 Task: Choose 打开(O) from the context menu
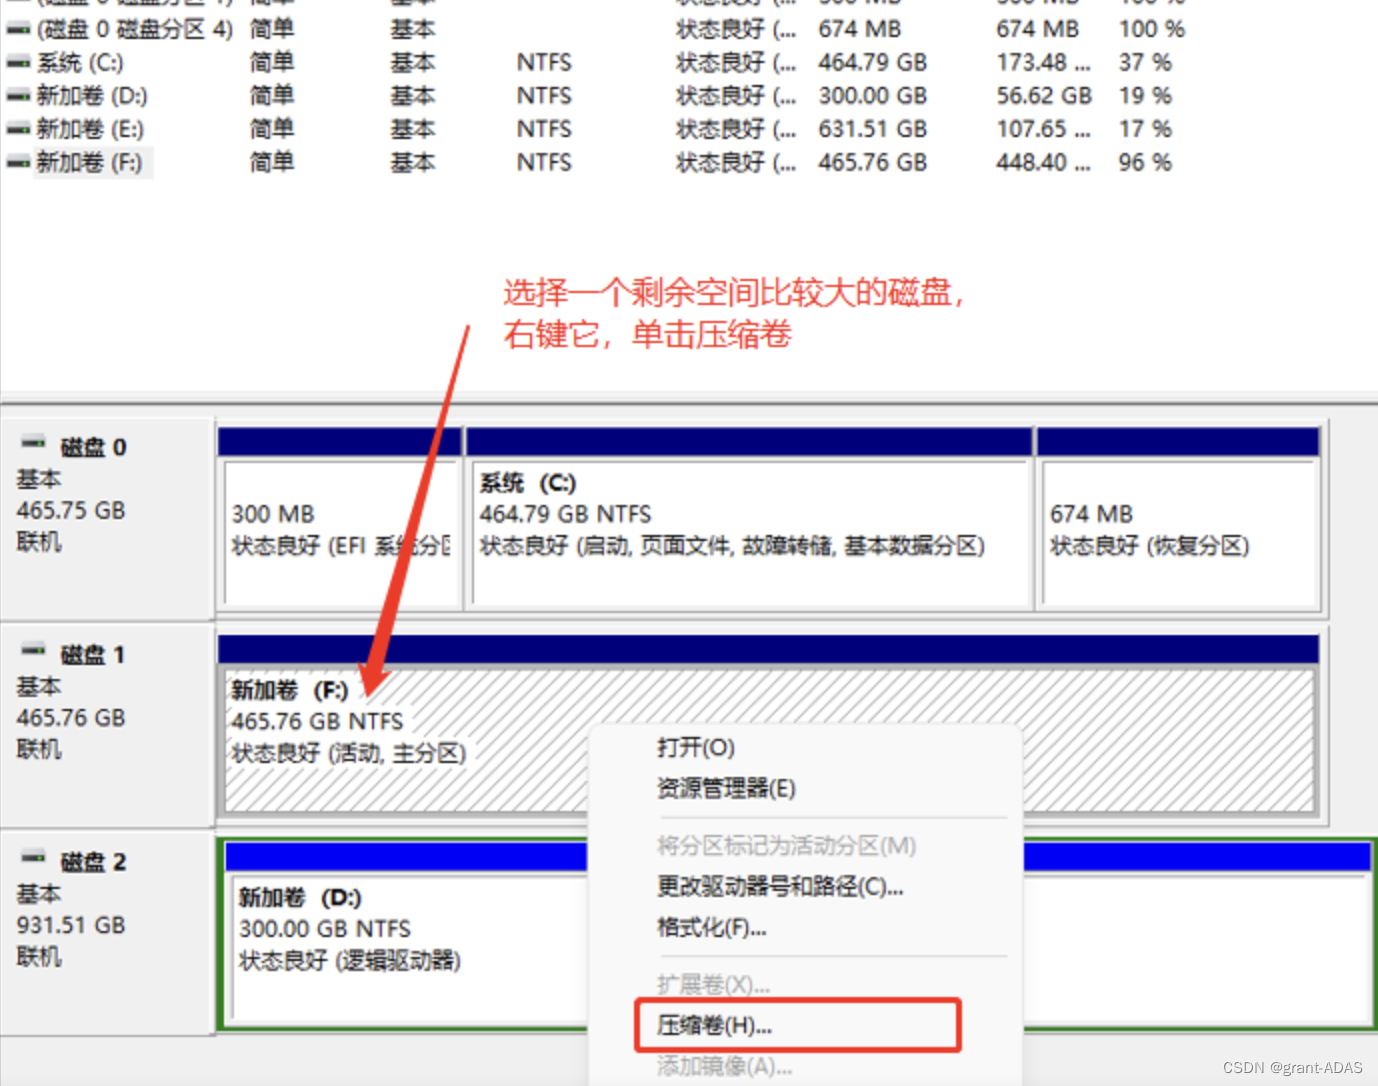tap(696, 747)
